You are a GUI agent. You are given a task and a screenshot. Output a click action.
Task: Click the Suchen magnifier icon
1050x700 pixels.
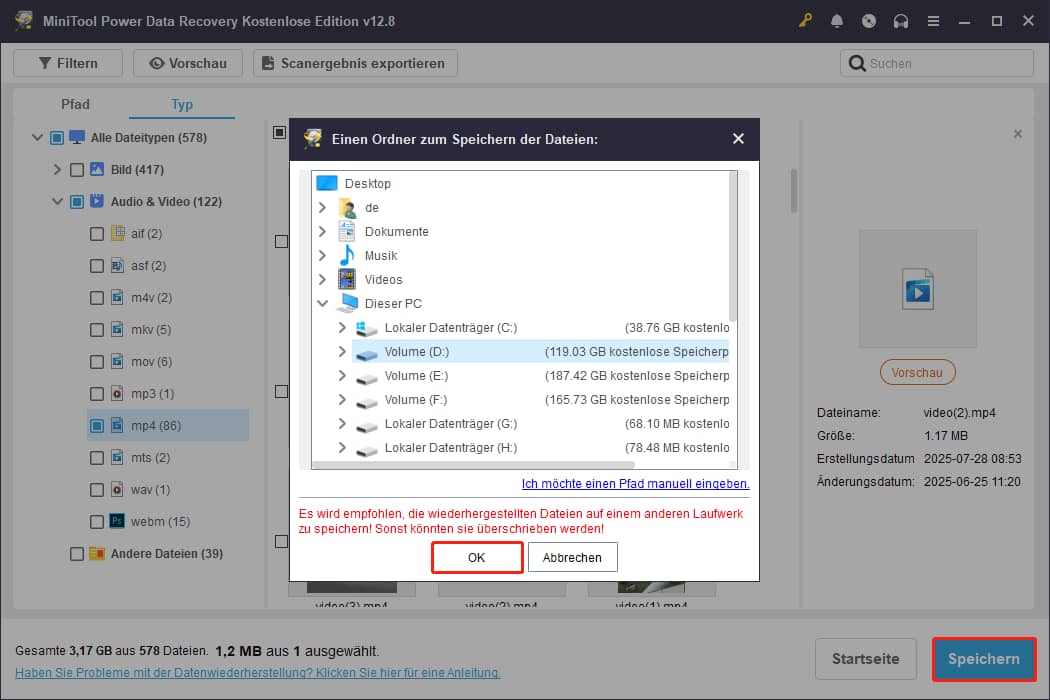858,62
